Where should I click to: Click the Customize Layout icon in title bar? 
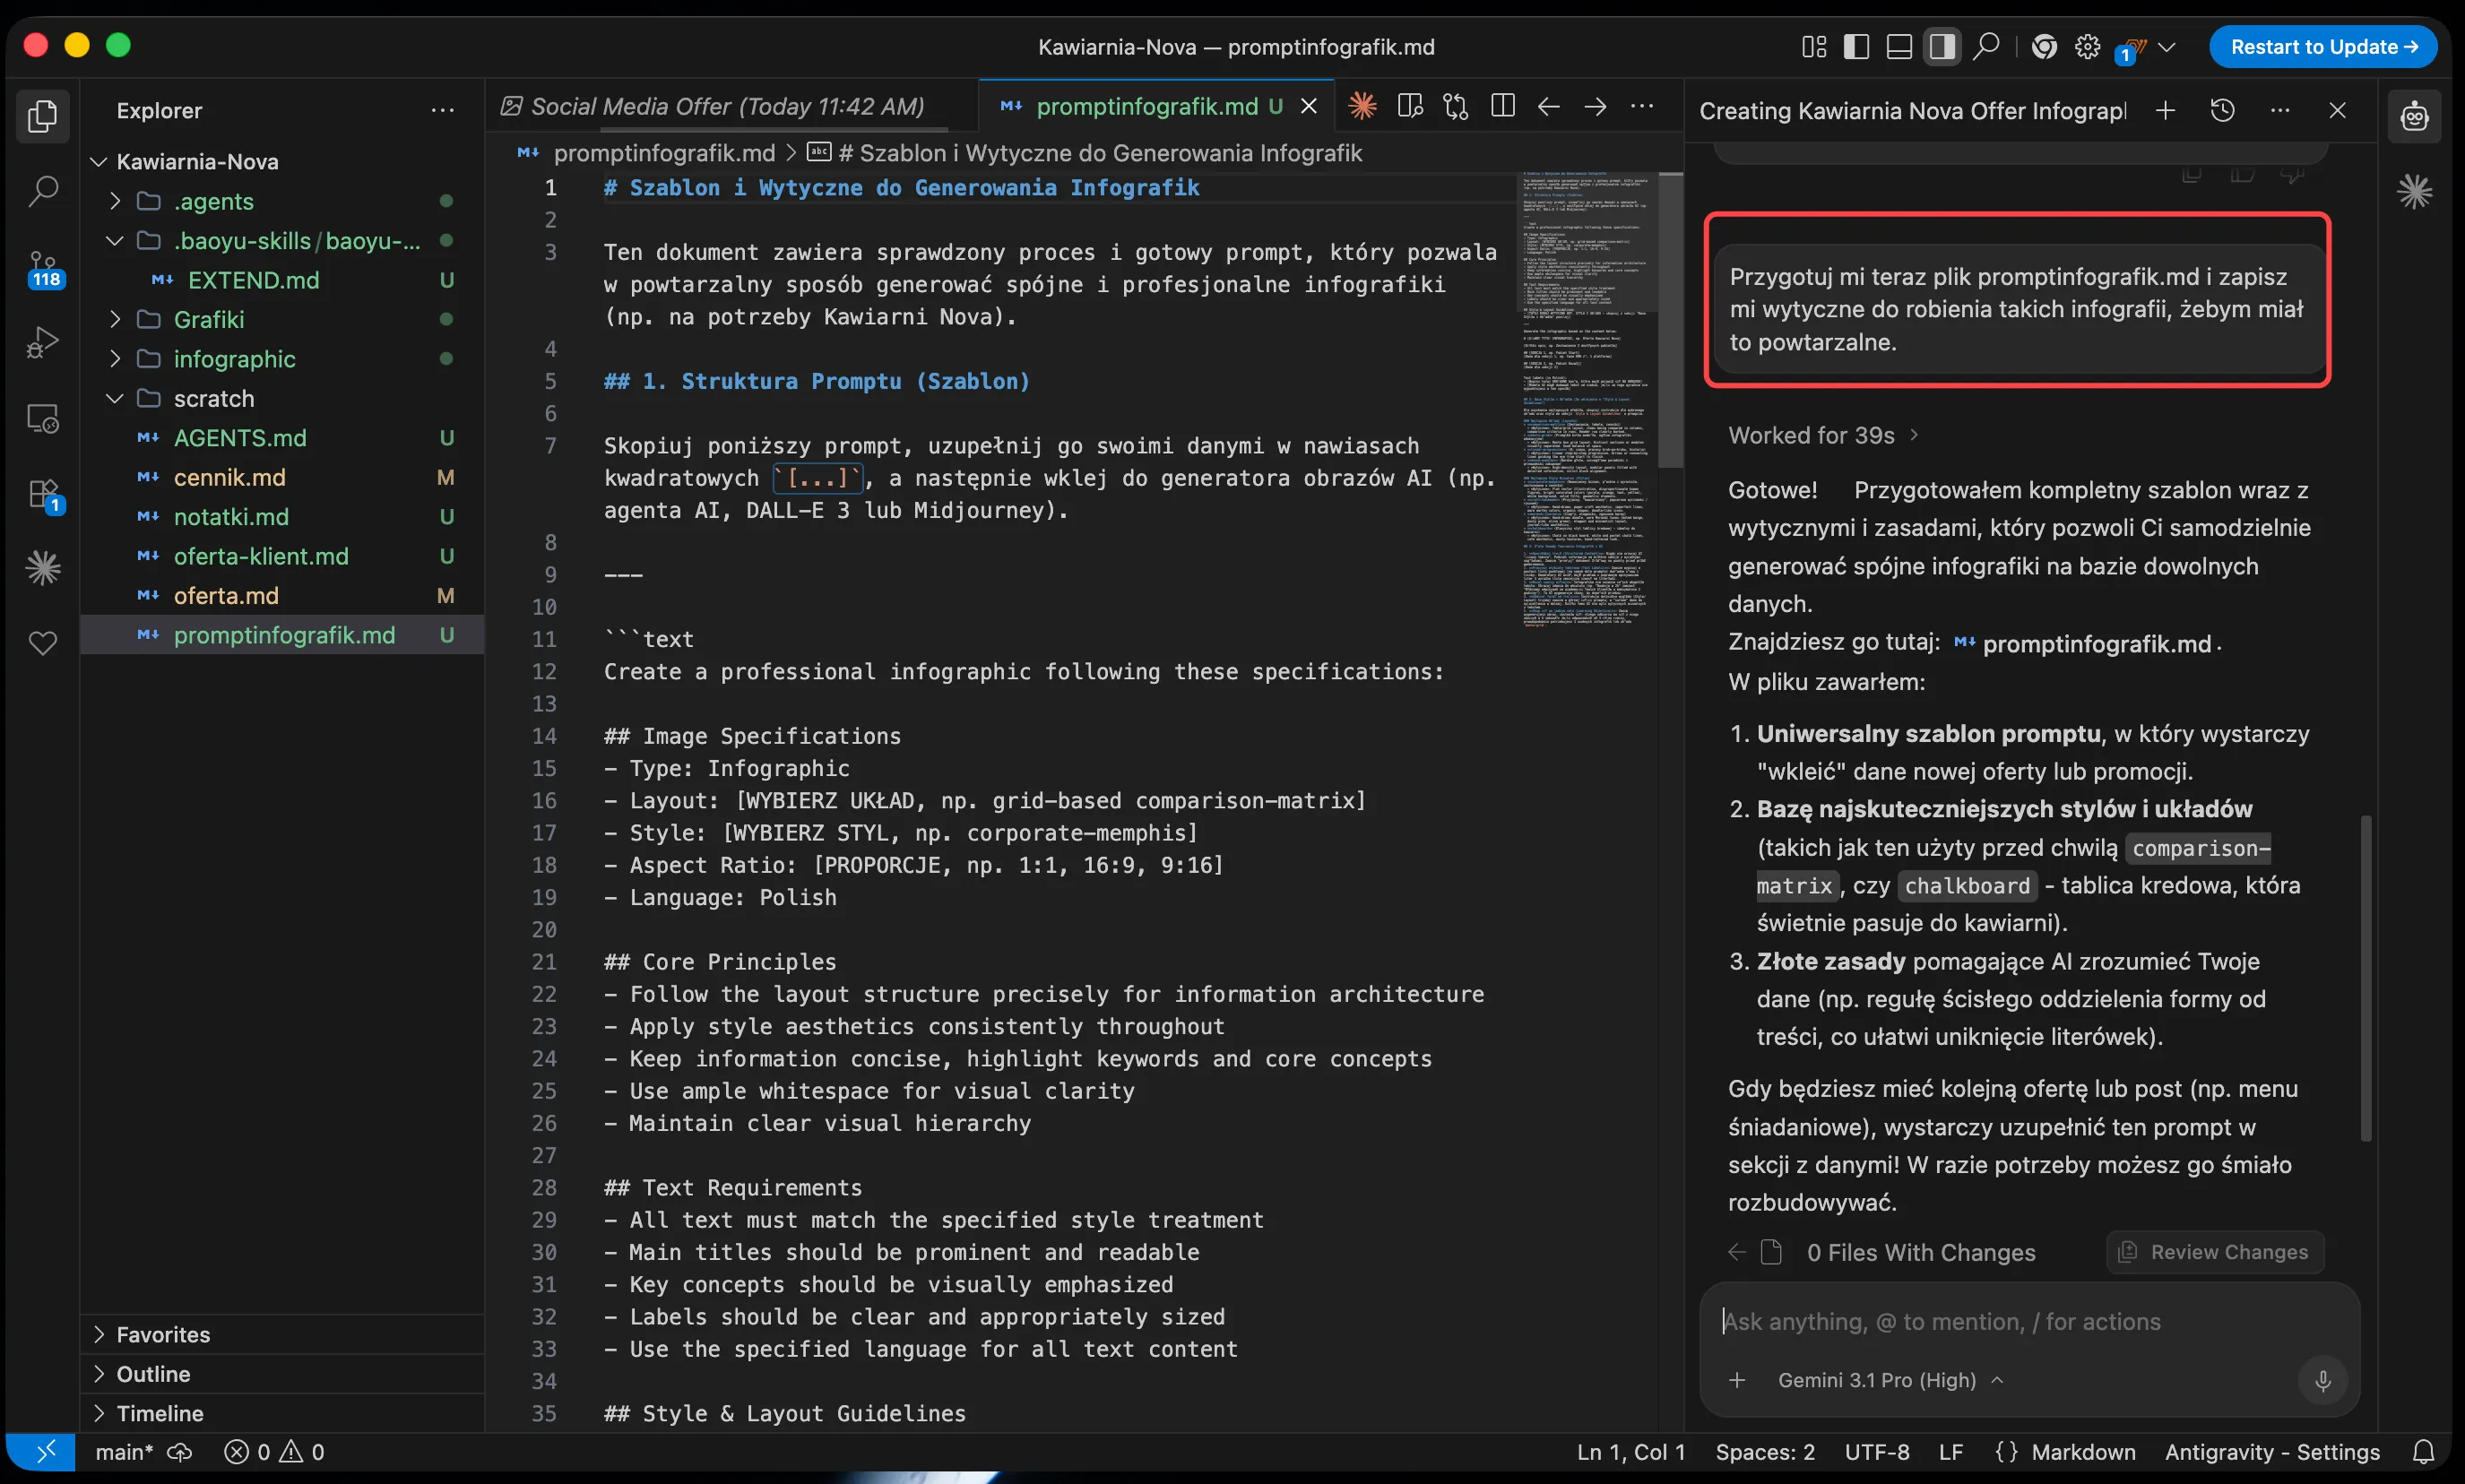point(1813,47)
